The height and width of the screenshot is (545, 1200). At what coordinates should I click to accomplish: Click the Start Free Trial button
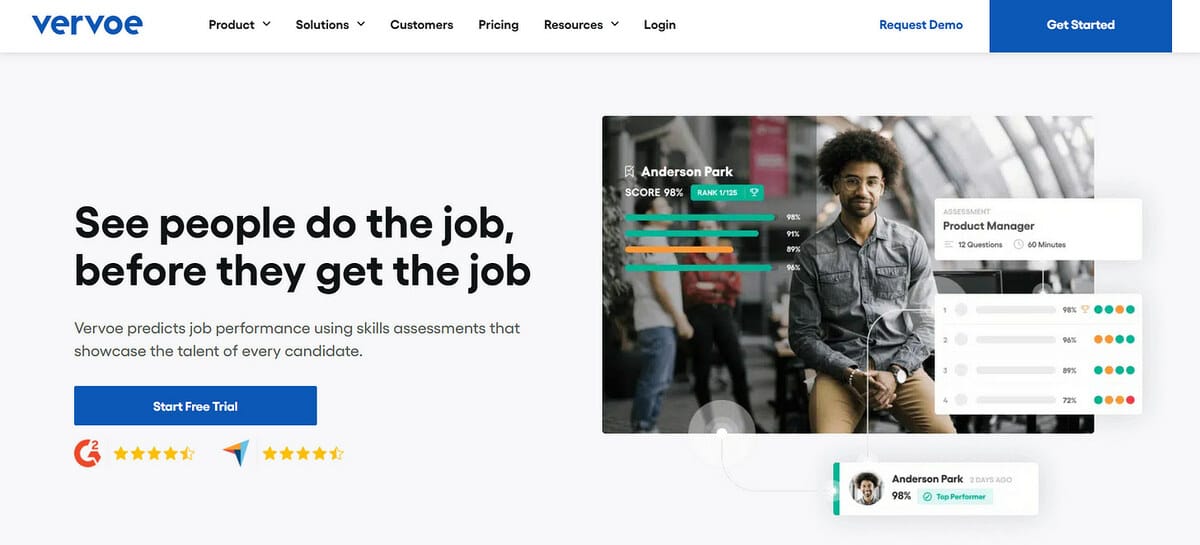point(195,406)
